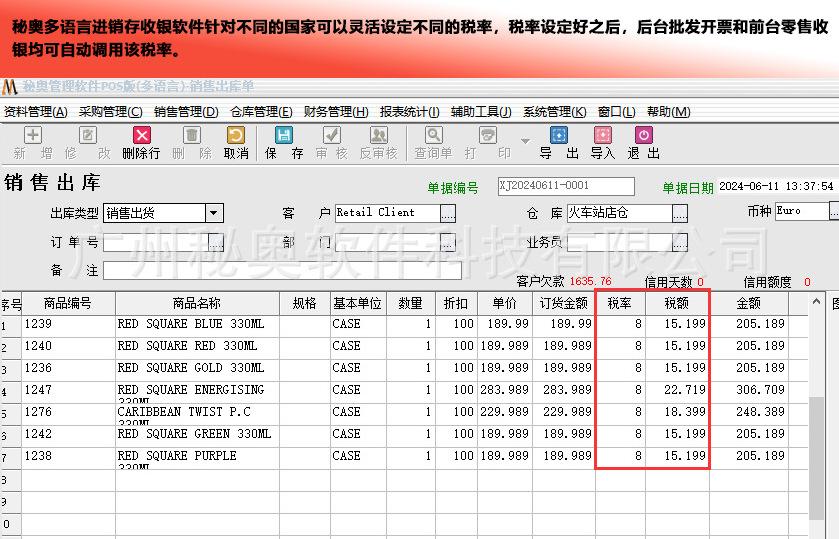Click unit price cell 229.989
Image resolution: width=839 pixels, height=539 pixels.
[505, 412]
